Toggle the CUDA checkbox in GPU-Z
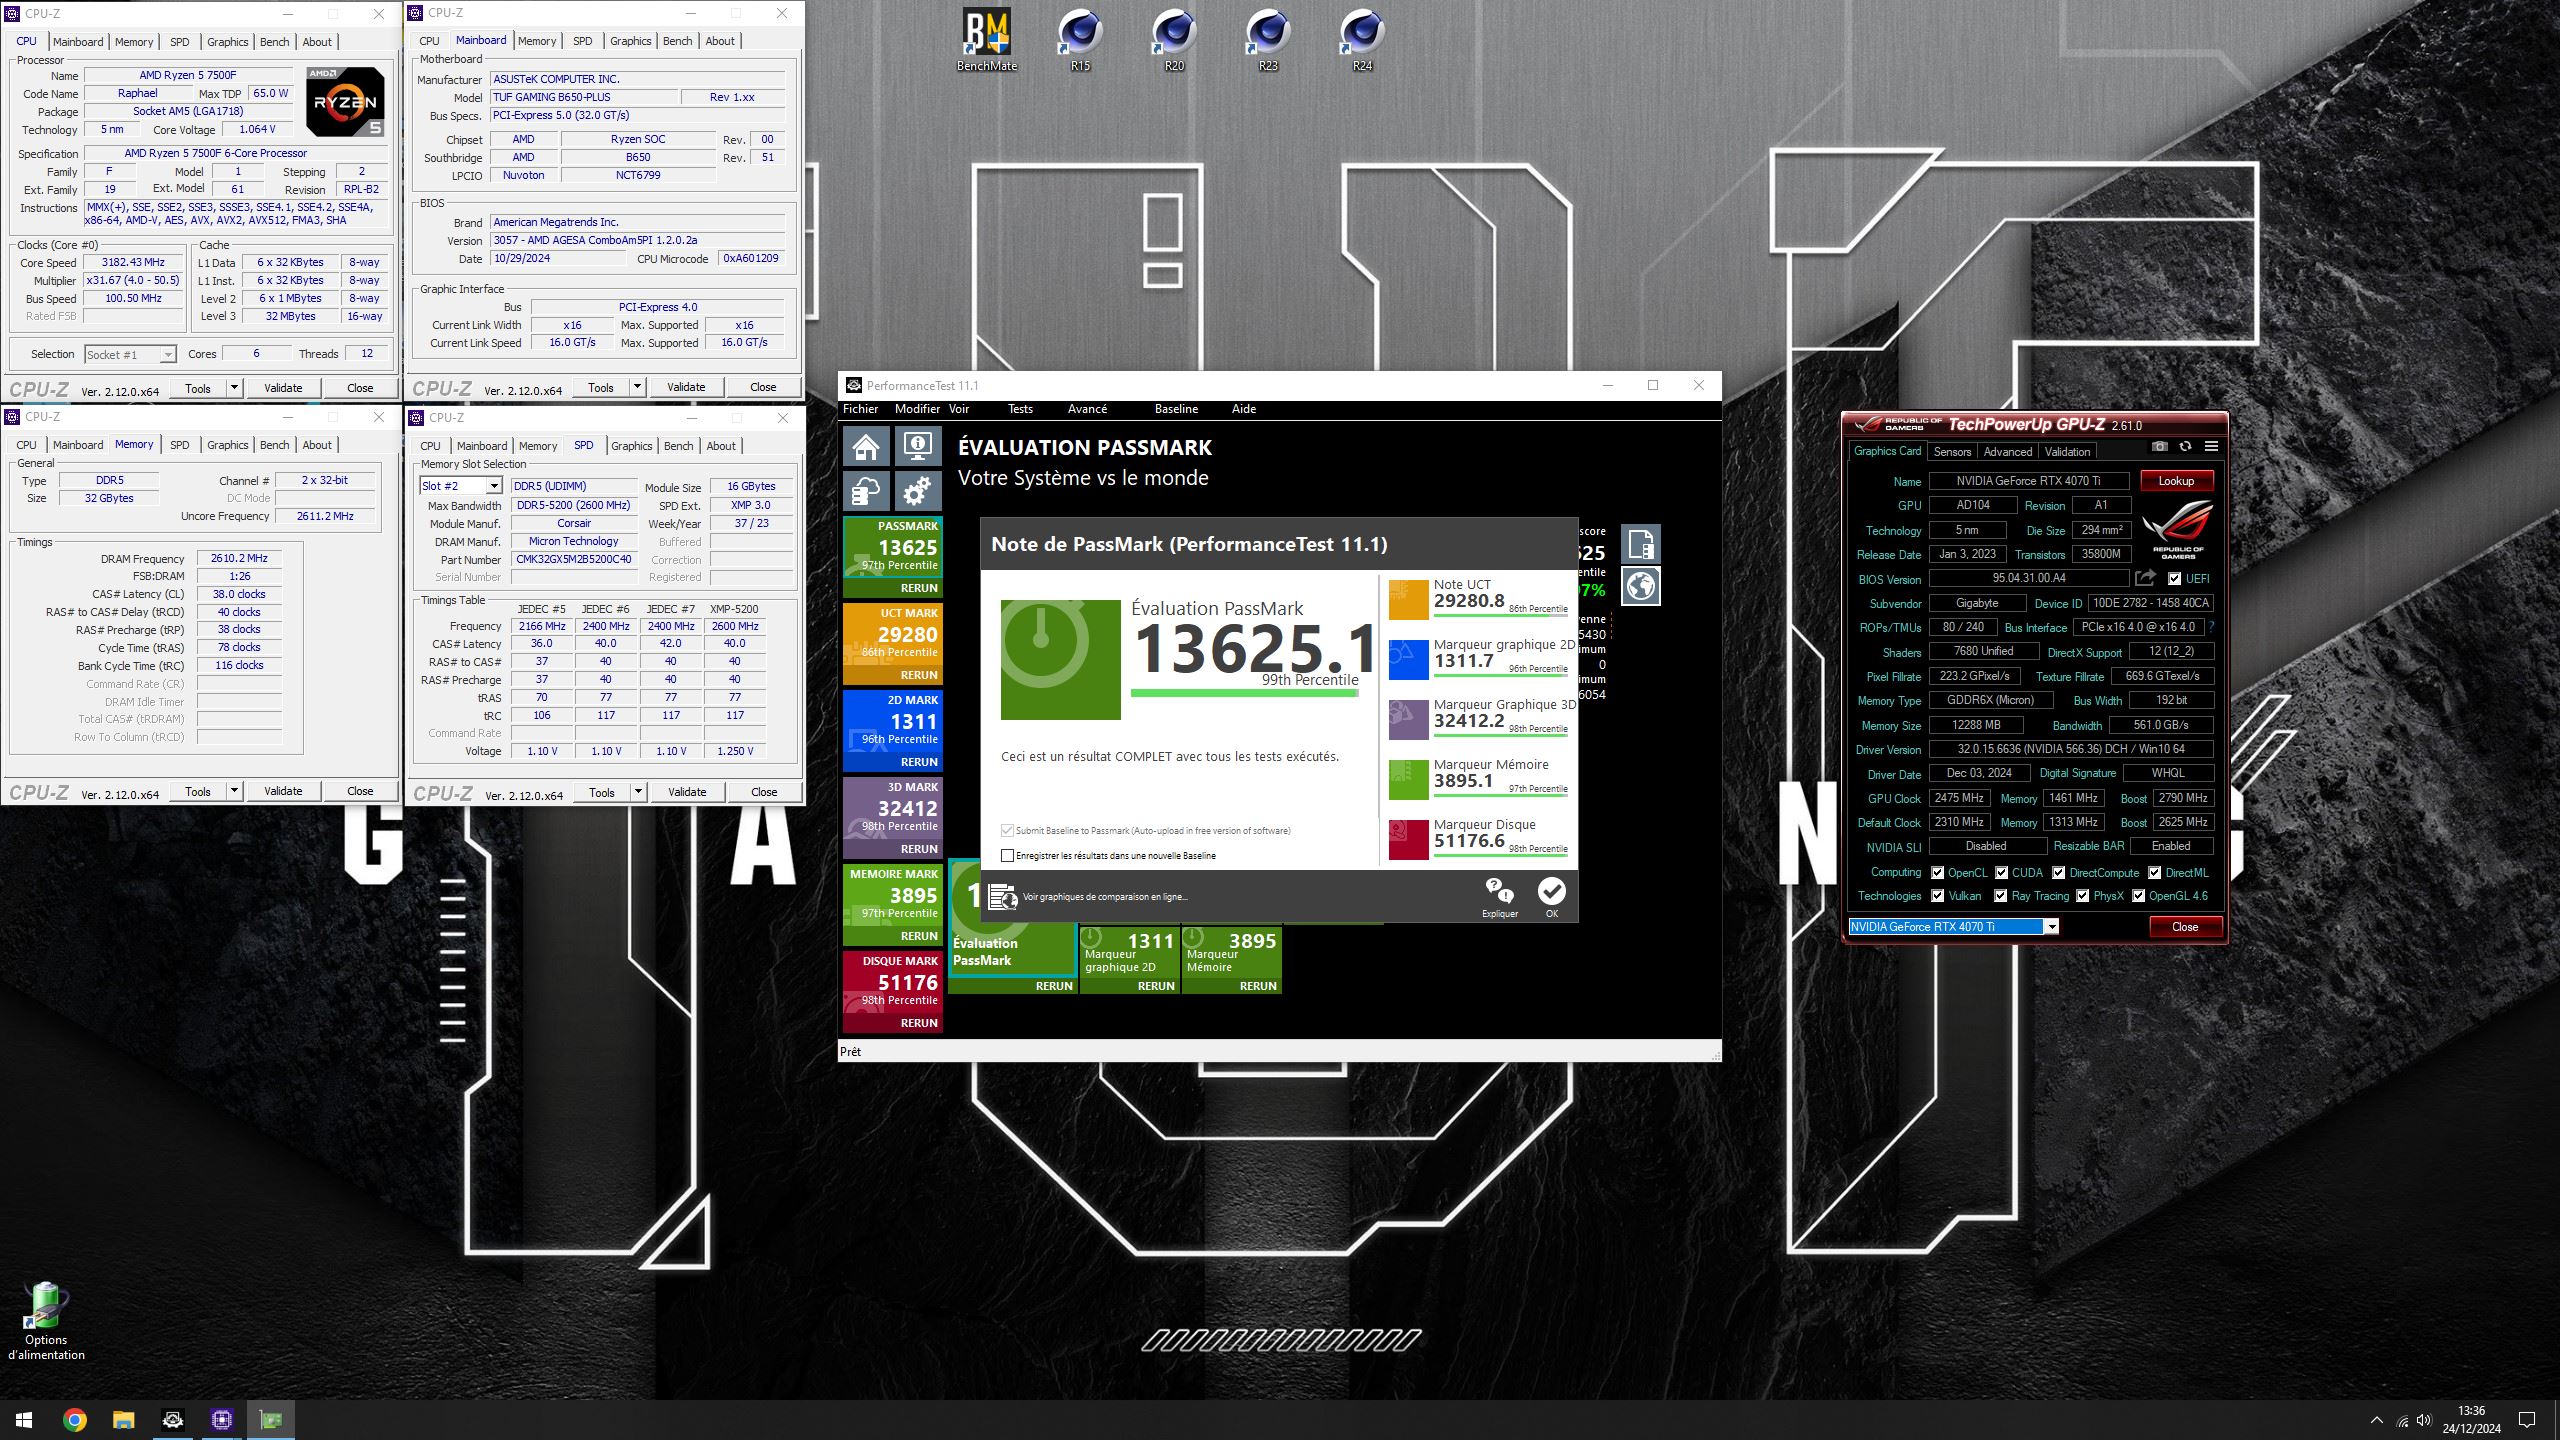Viewport: 2560px width, 1440px height. pos(2001,873)
